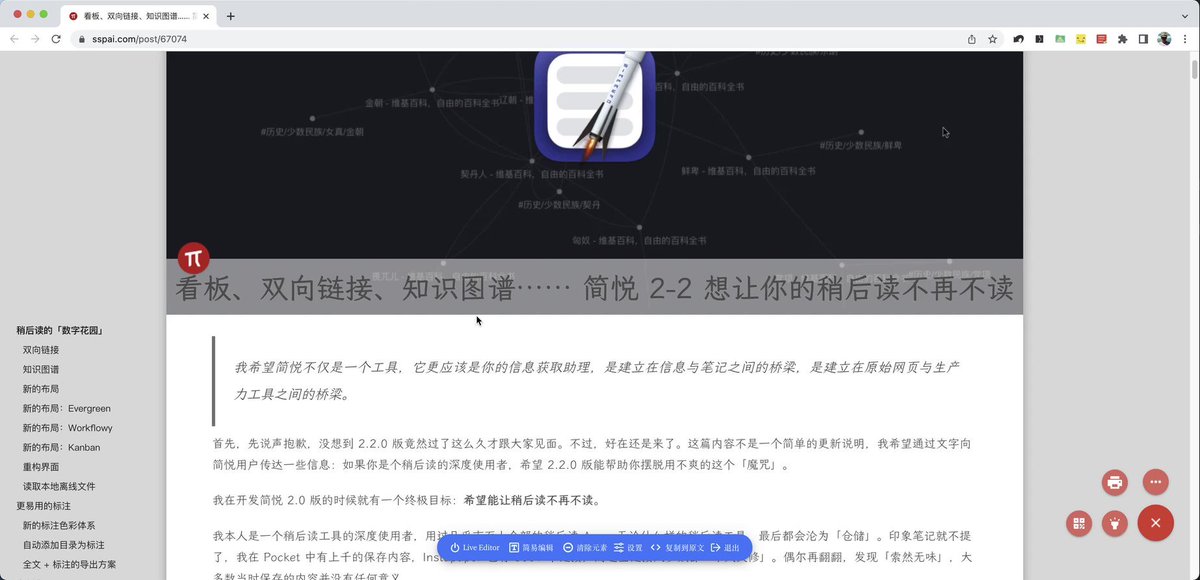Jump to outline item 新的布局: Evergreen
The height and width of the screenshot is (580, 1200).
coord(67,408)
